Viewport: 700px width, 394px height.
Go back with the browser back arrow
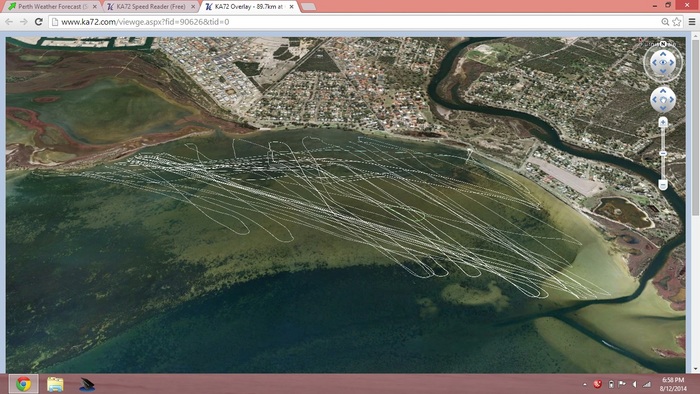[x=9, y=21]
